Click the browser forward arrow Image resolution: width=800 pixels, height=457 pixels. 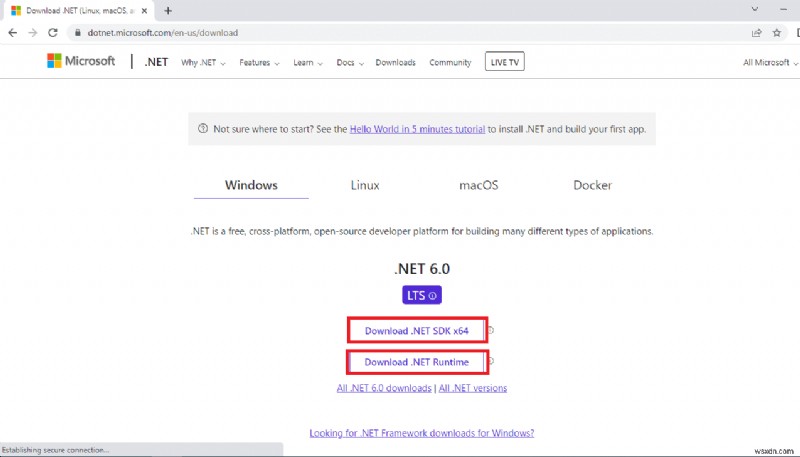coord(33,33)
